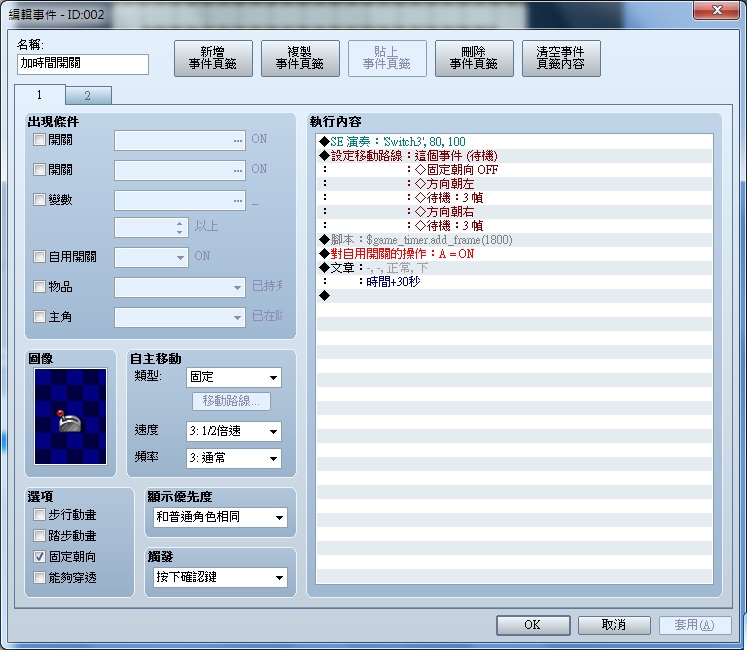Click the 刪除事件頁簽 button
The height and width of the screenshot is (650, 747).
click(x=474, y=58)
